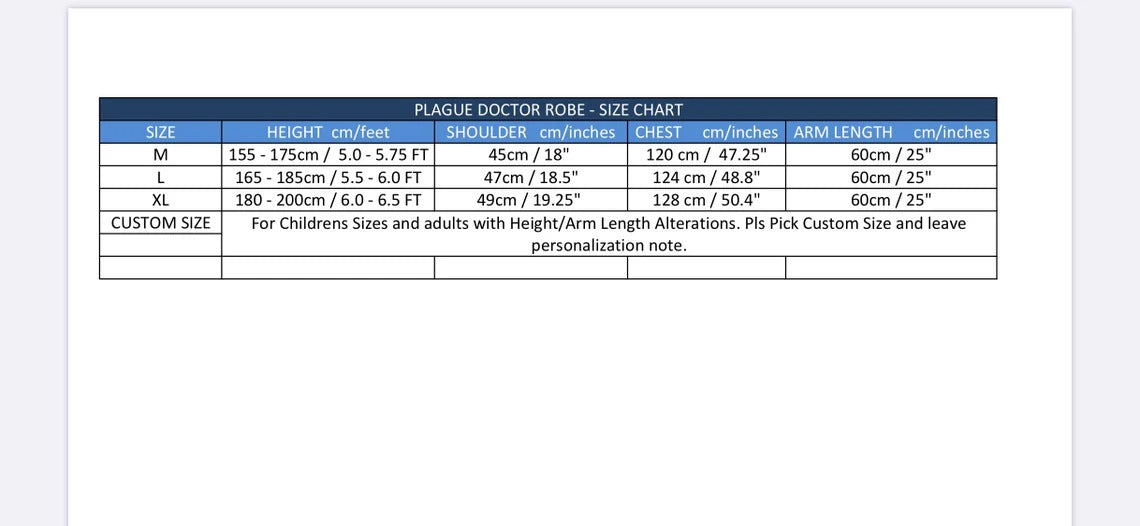Select the 124 cm / 48.8" chest cell

[706, 178]
